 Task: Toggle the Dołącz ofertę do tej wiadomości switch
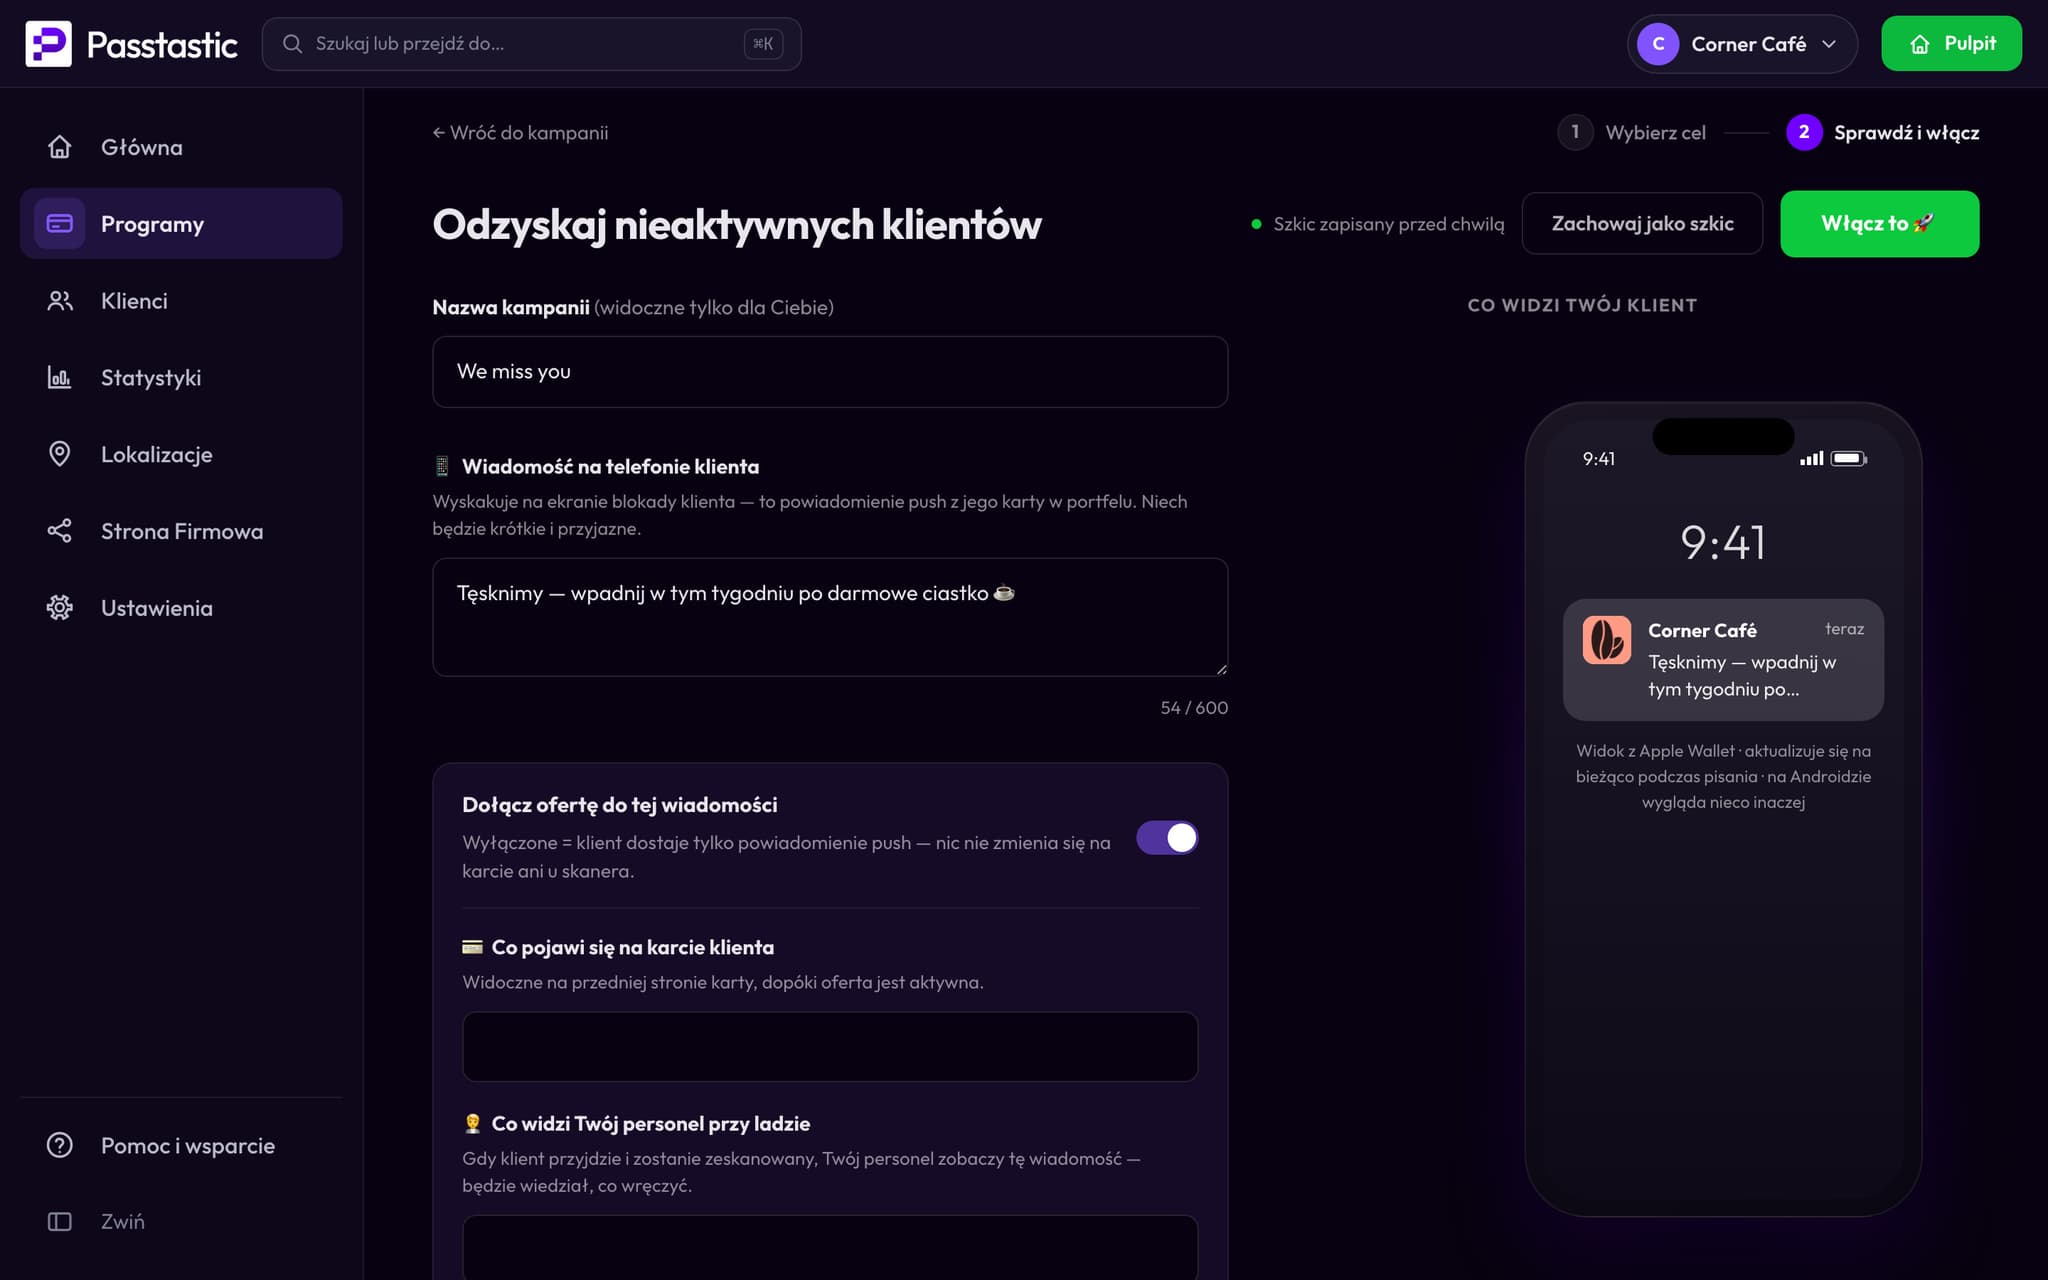tap(1167, 838)
